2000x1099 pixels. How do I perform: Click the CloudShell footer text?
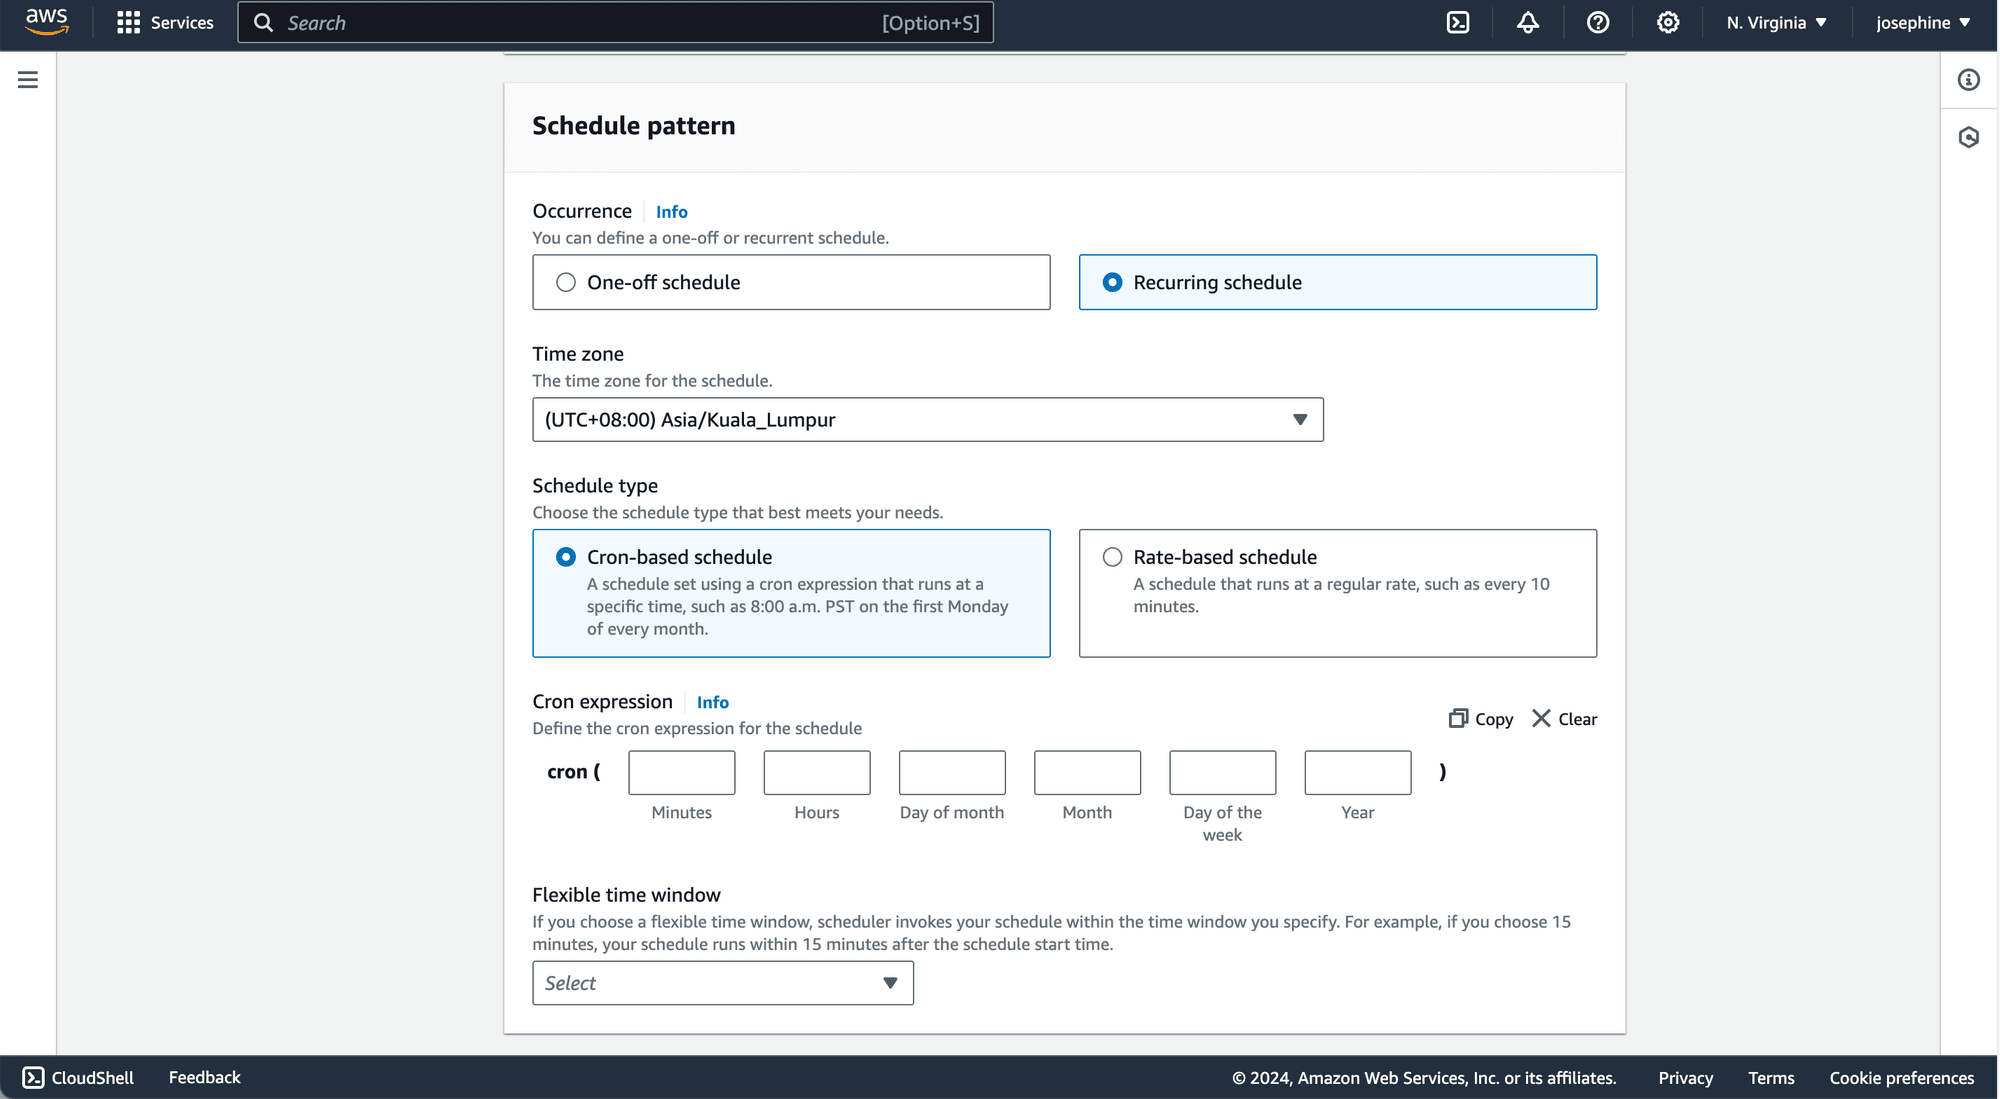93,1077
